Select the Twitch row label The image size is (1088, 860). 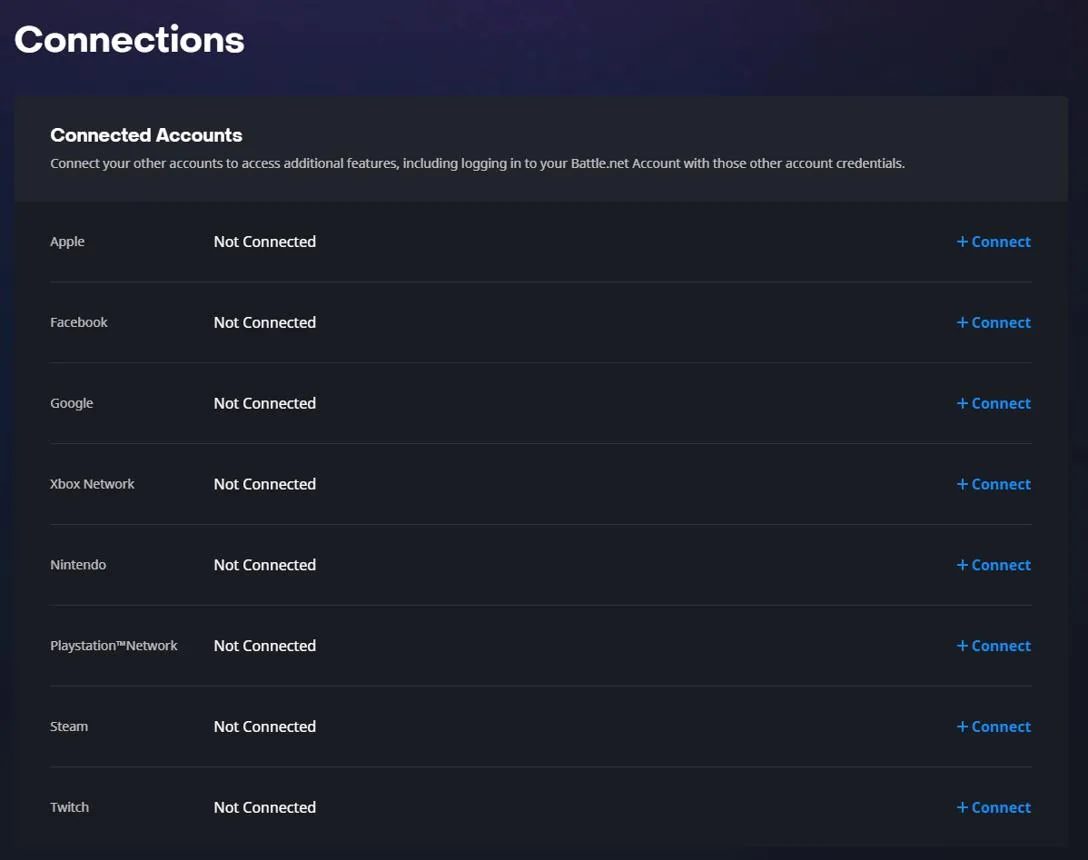69,807
